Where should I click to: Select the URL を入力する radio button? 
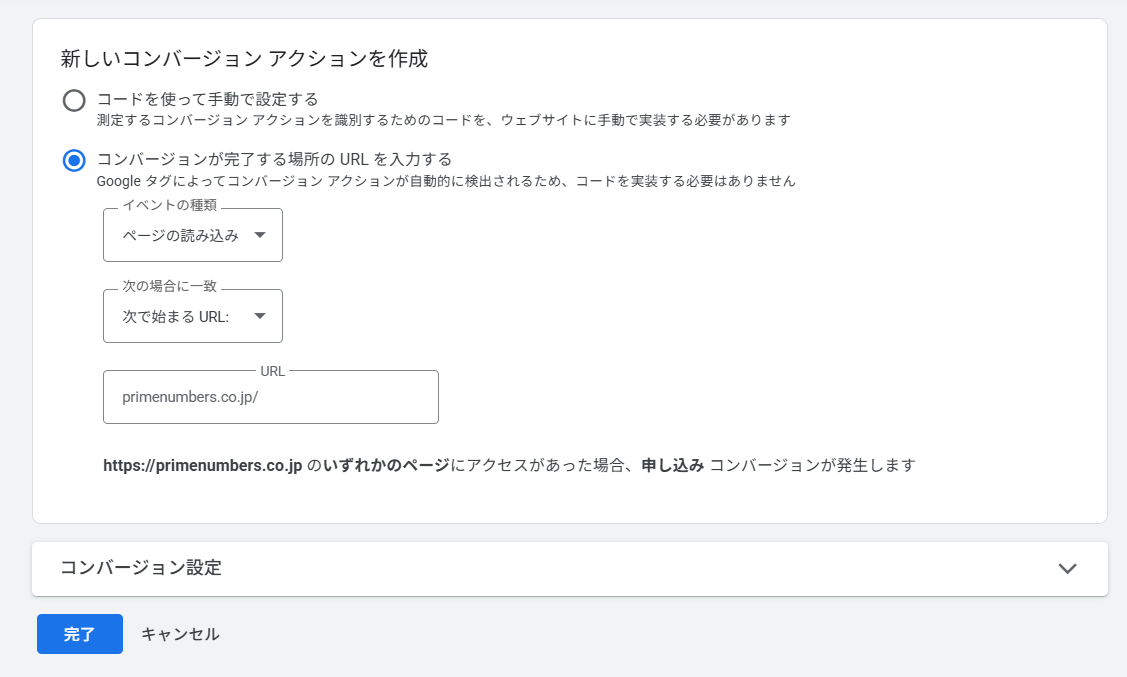click(x=74, y=160)
